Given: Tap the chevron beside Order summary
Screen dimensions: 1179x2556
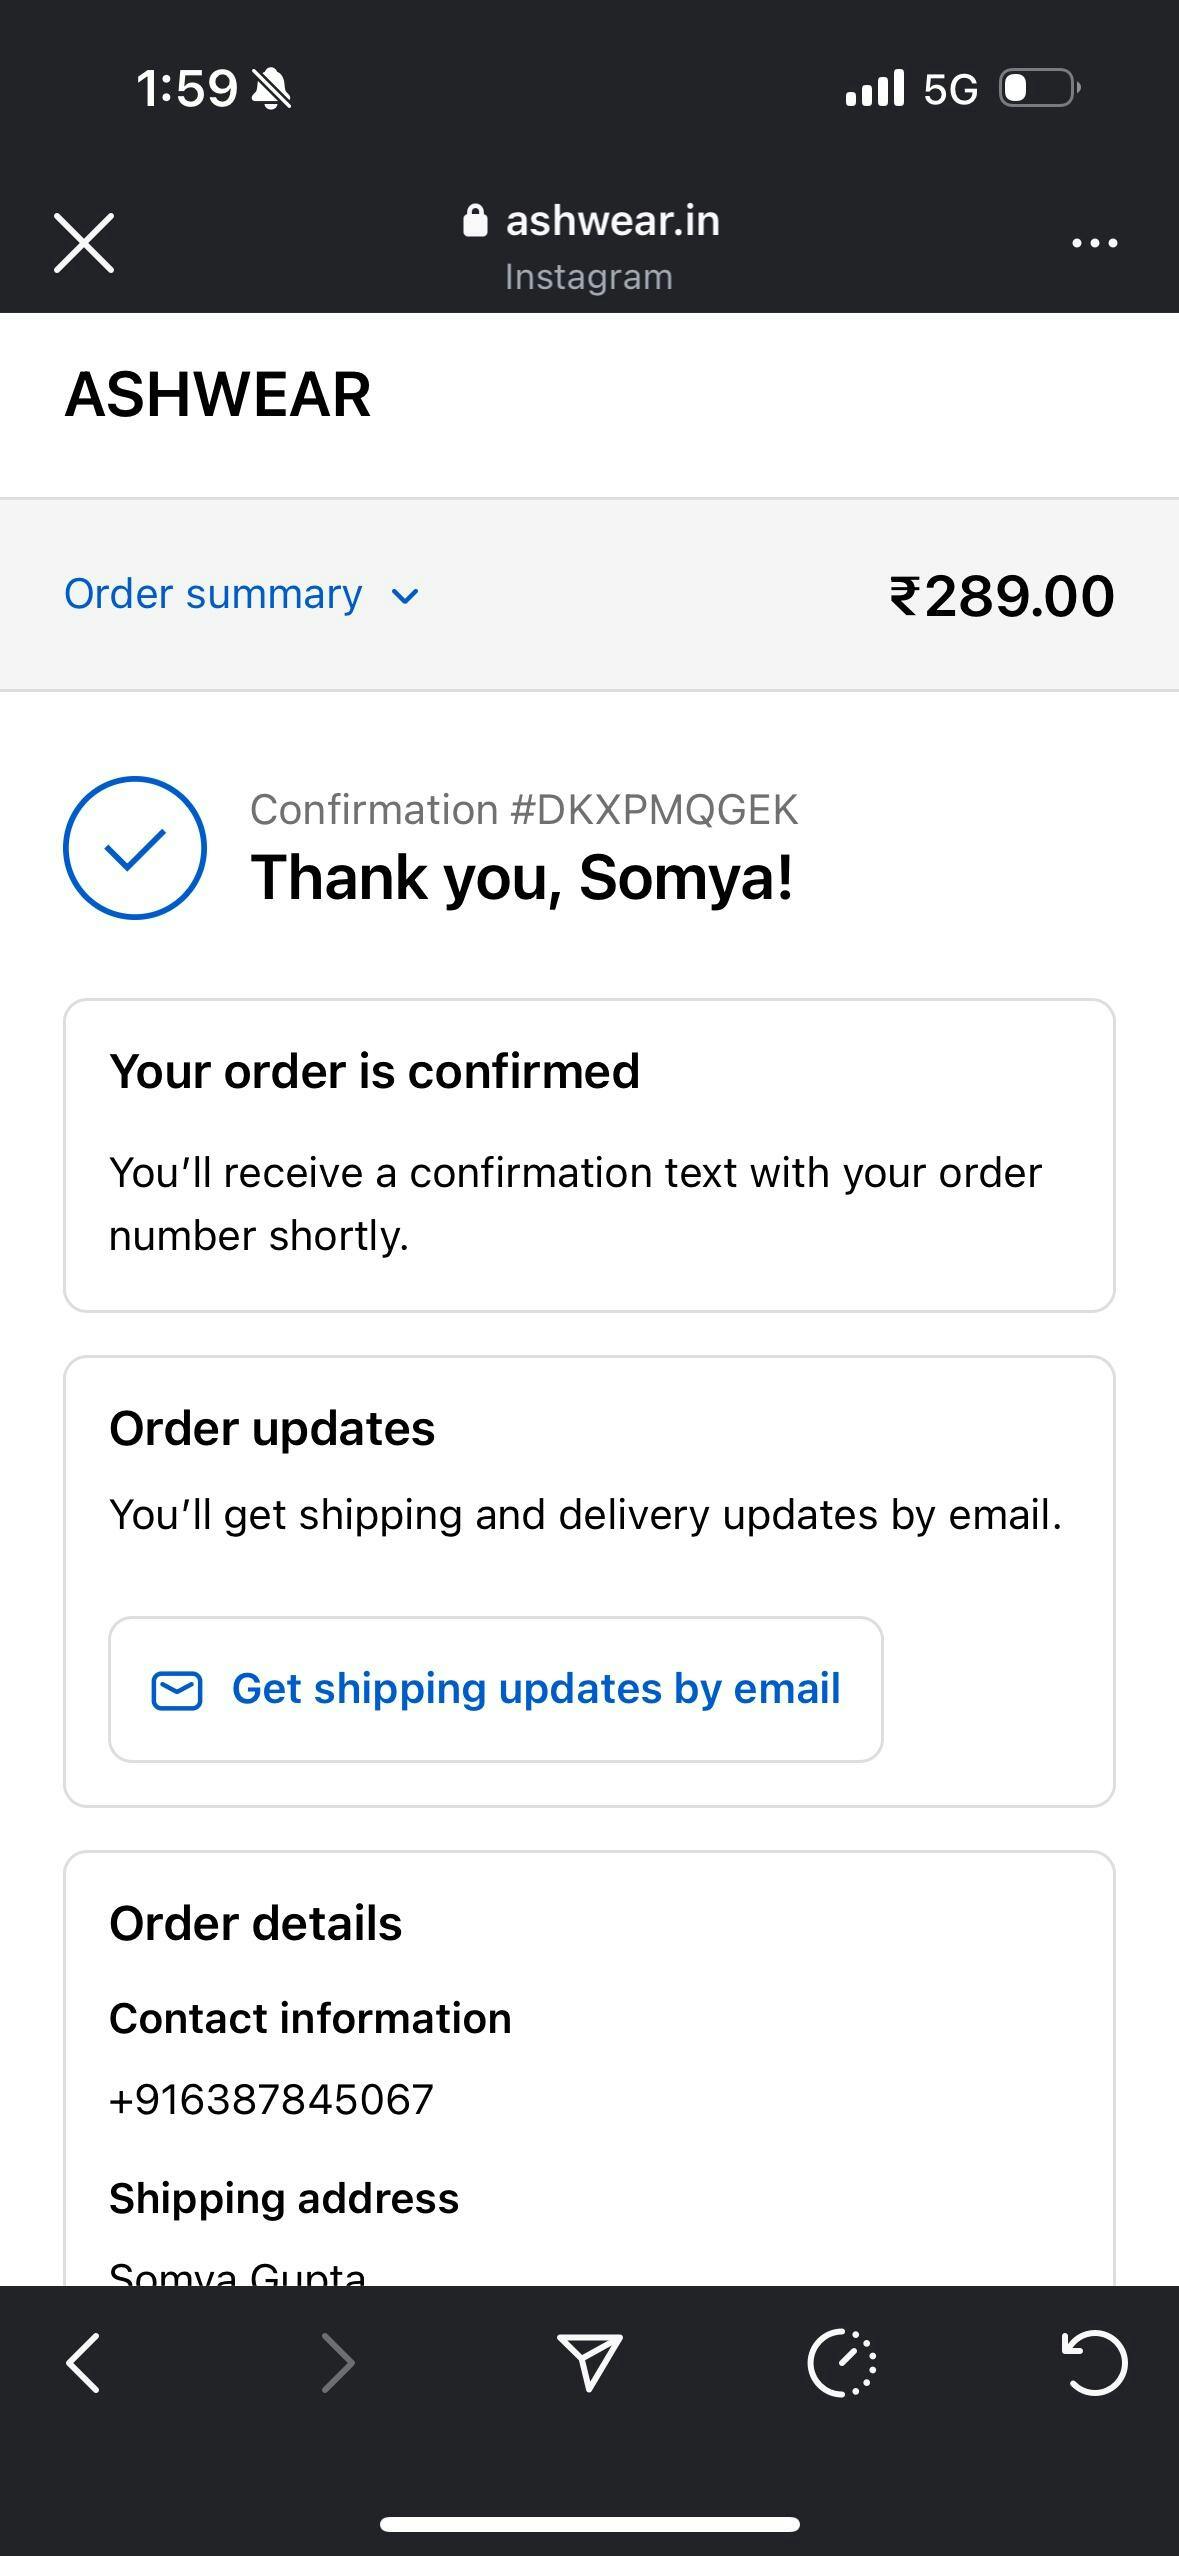Looking at the screenshot, I should (405, 597).
